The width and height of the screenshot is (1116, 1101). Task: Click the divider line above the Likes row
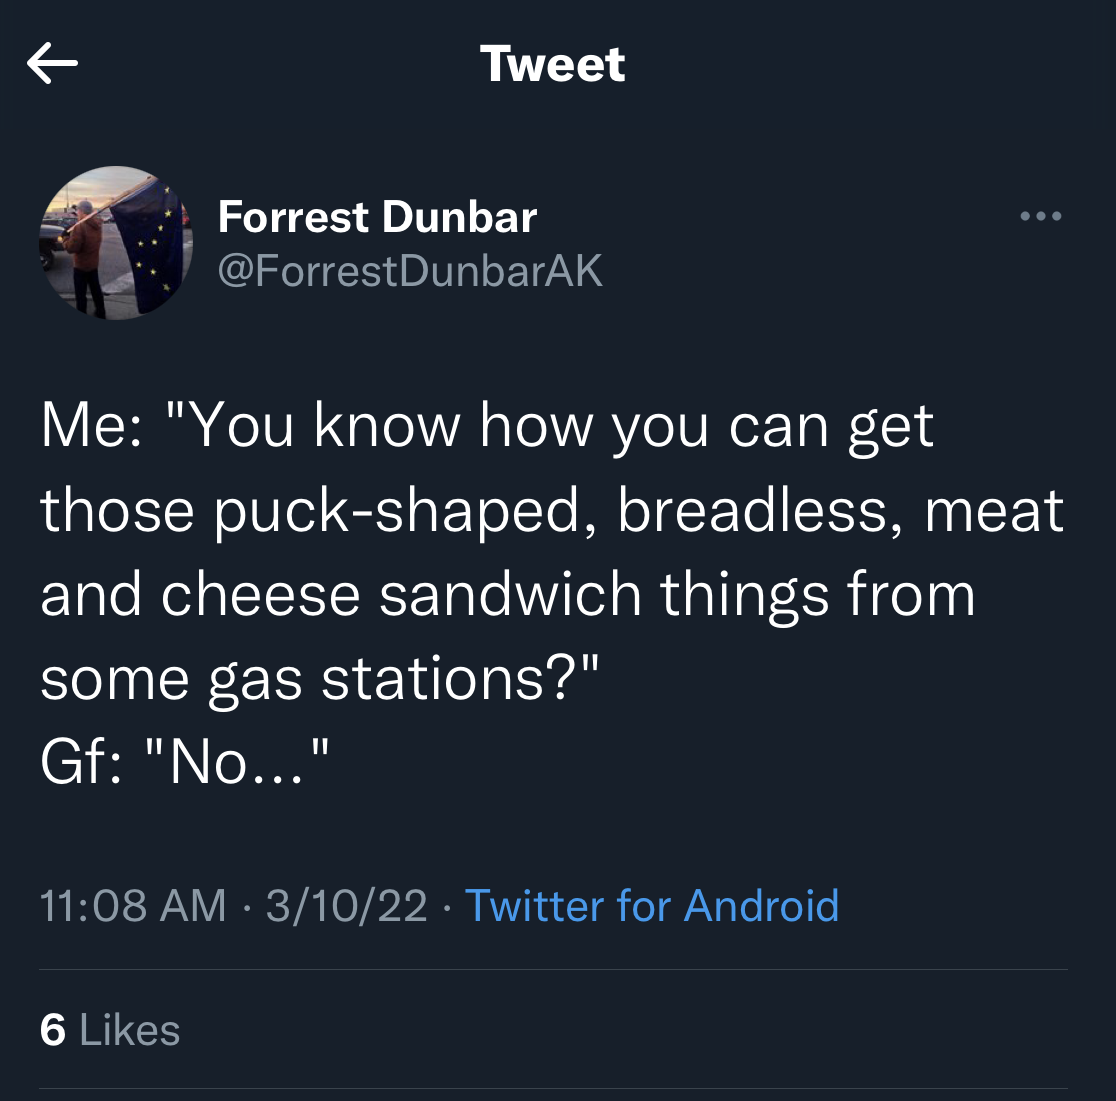pos(553,969)
